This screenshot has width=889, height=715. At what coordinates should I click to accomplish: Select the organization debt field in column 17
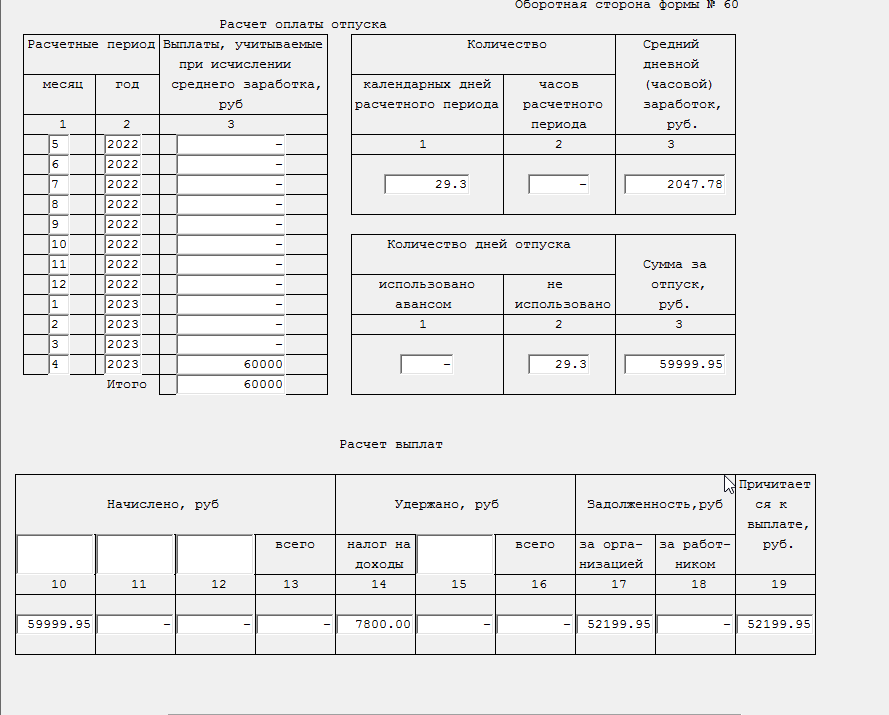615,624
